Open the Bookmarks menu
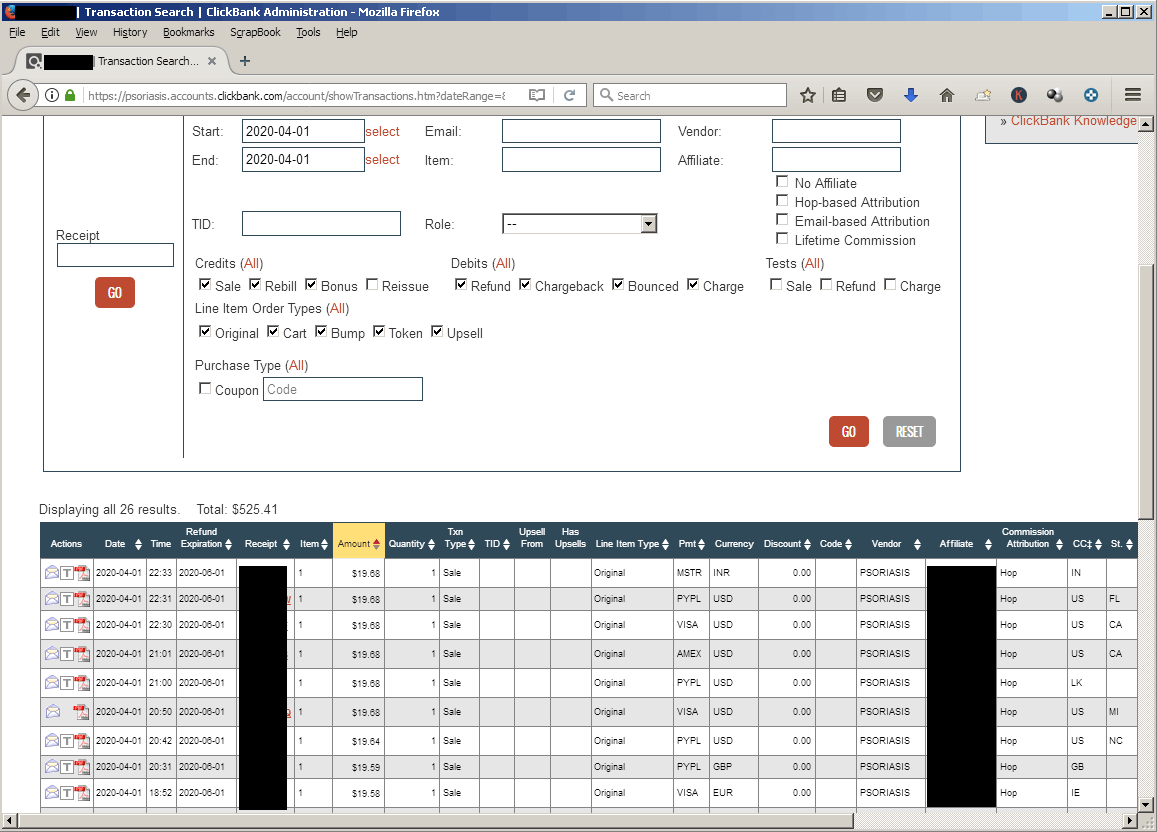Image resolution: width=1157 pixels, height=832 pixels. click(188, 32)
